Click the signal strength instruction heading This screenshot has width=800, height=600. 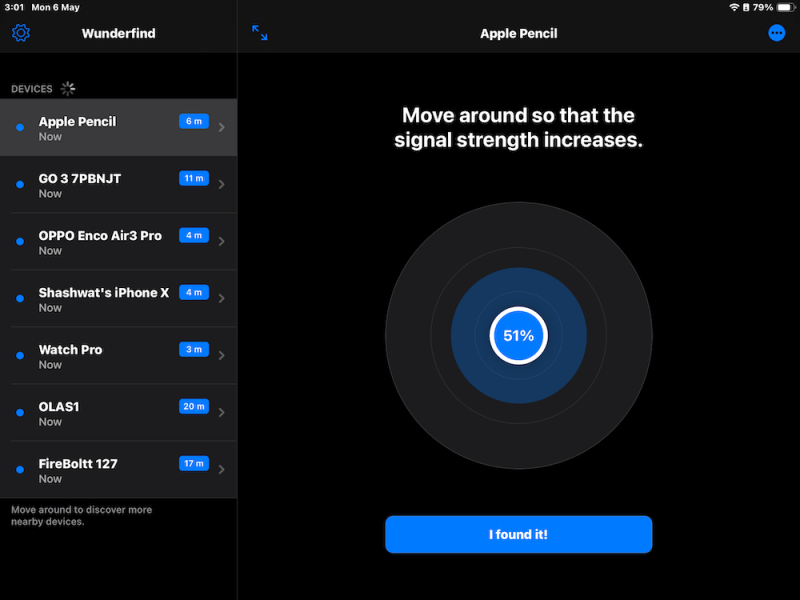coord(518,128)
